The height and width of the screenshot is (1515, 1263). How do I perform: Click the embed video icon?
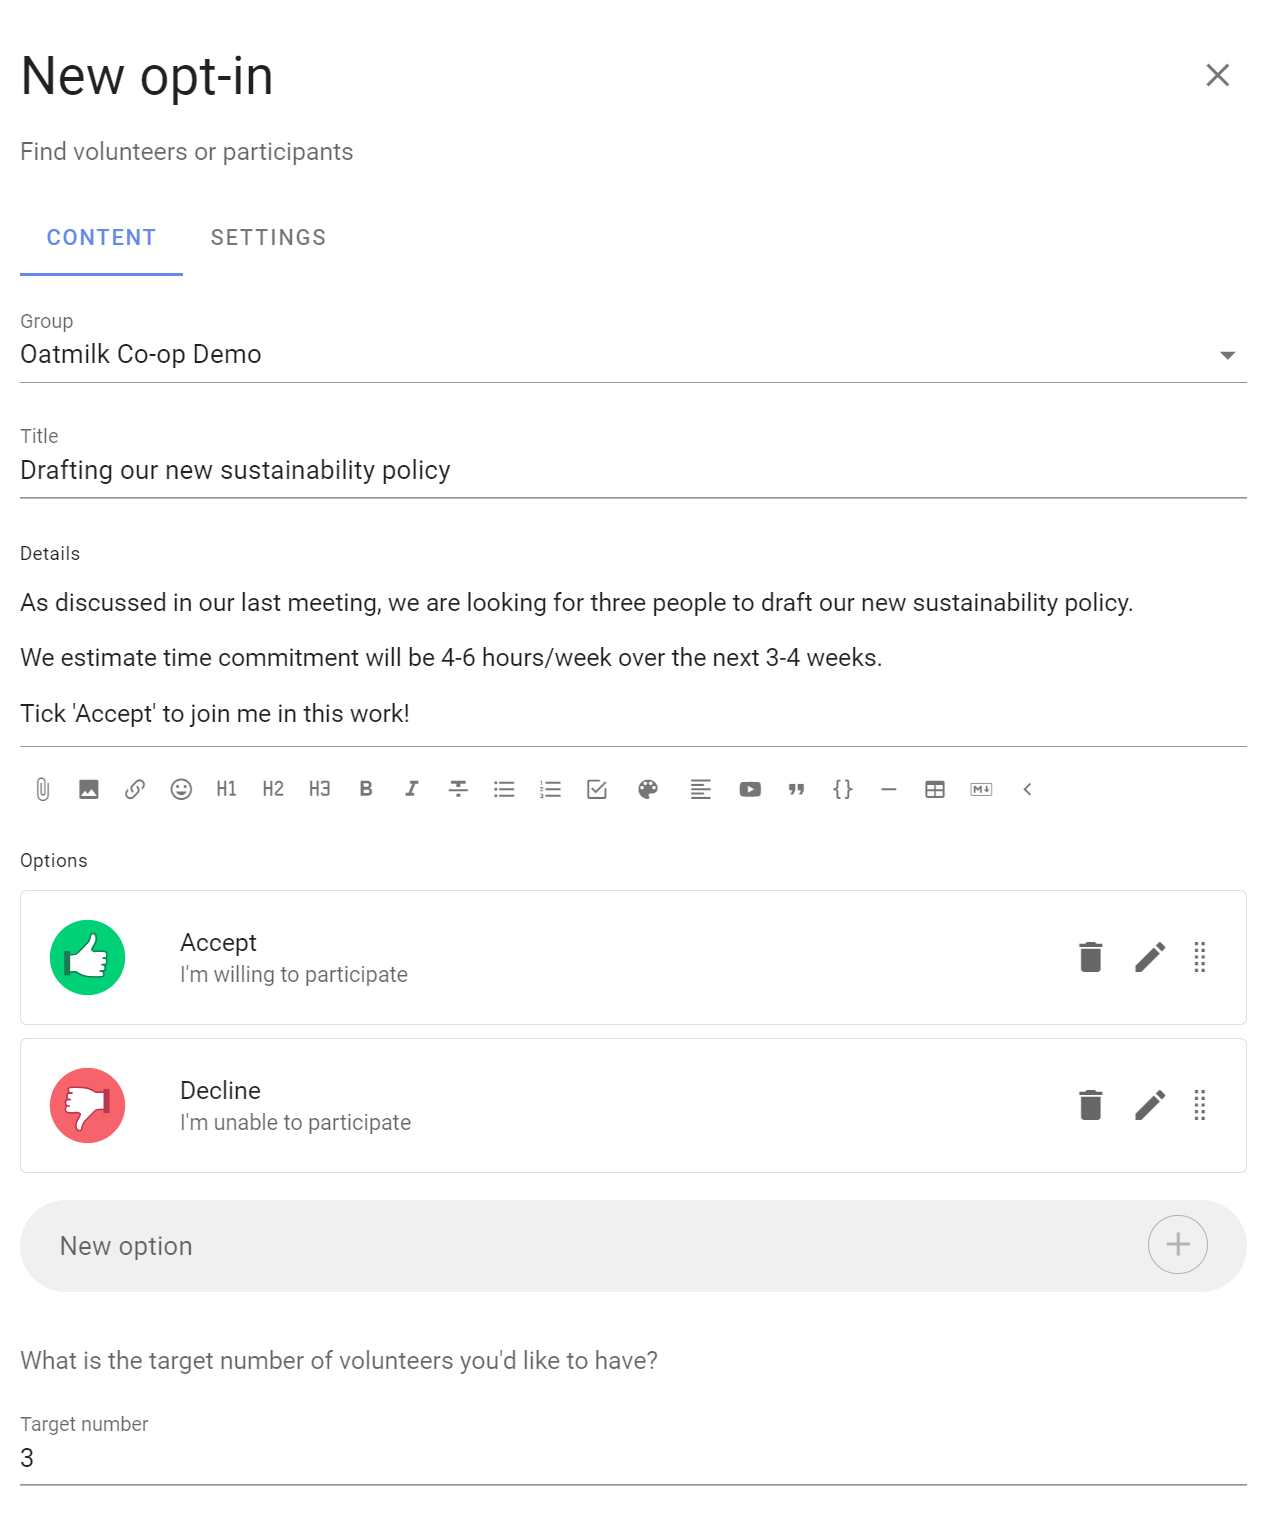pyautogui.click(x=750, y=789)
